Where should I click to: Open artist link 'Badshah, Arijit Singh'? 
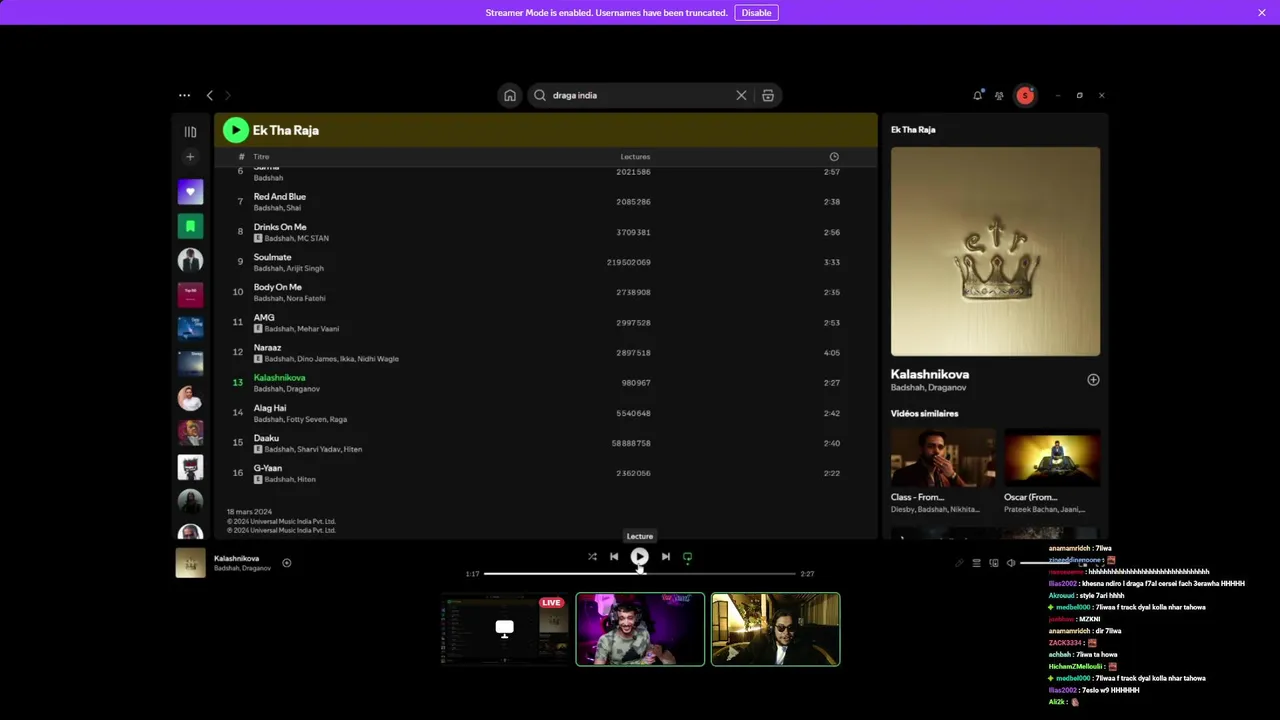click(288, 269)
